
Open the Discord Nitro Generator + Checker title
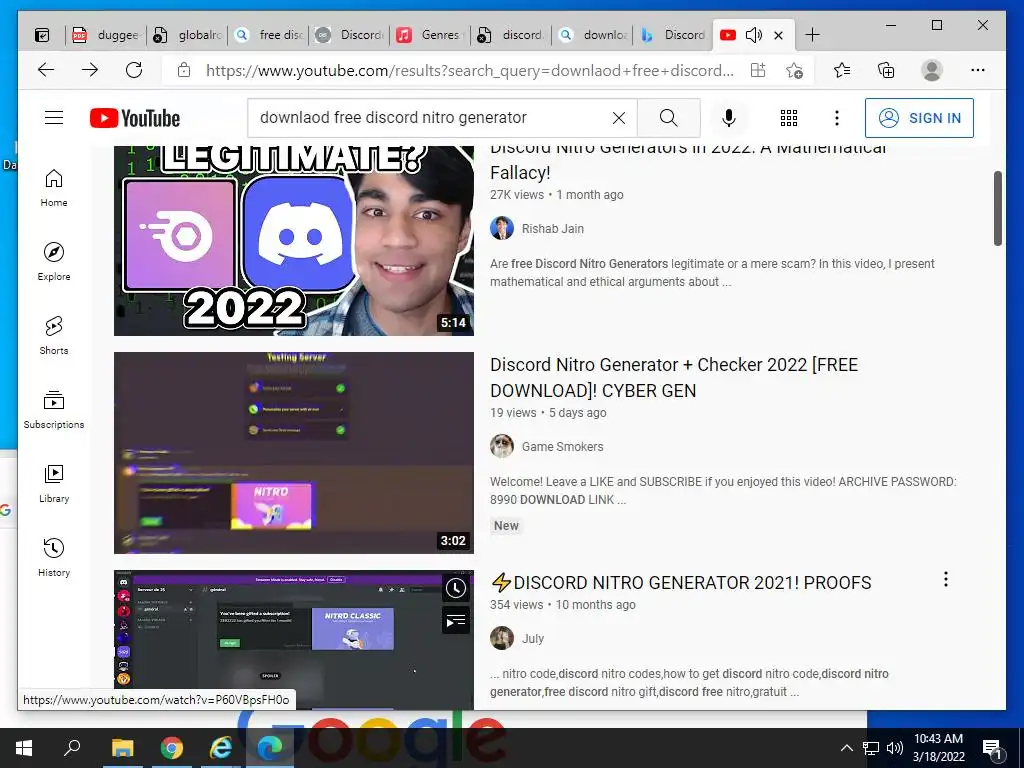[674, 377]
